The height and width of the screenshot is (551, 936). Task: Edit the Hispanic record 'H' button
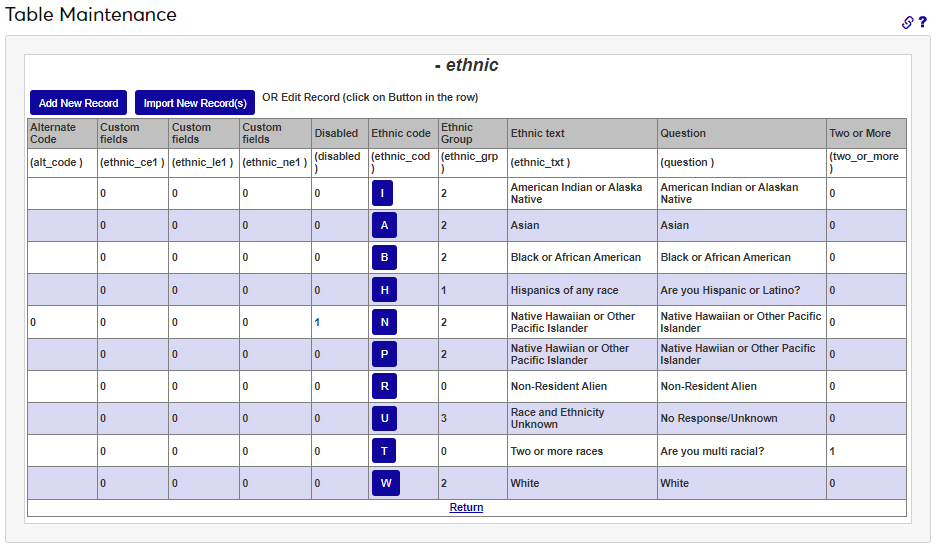click(x=384, y=290)
